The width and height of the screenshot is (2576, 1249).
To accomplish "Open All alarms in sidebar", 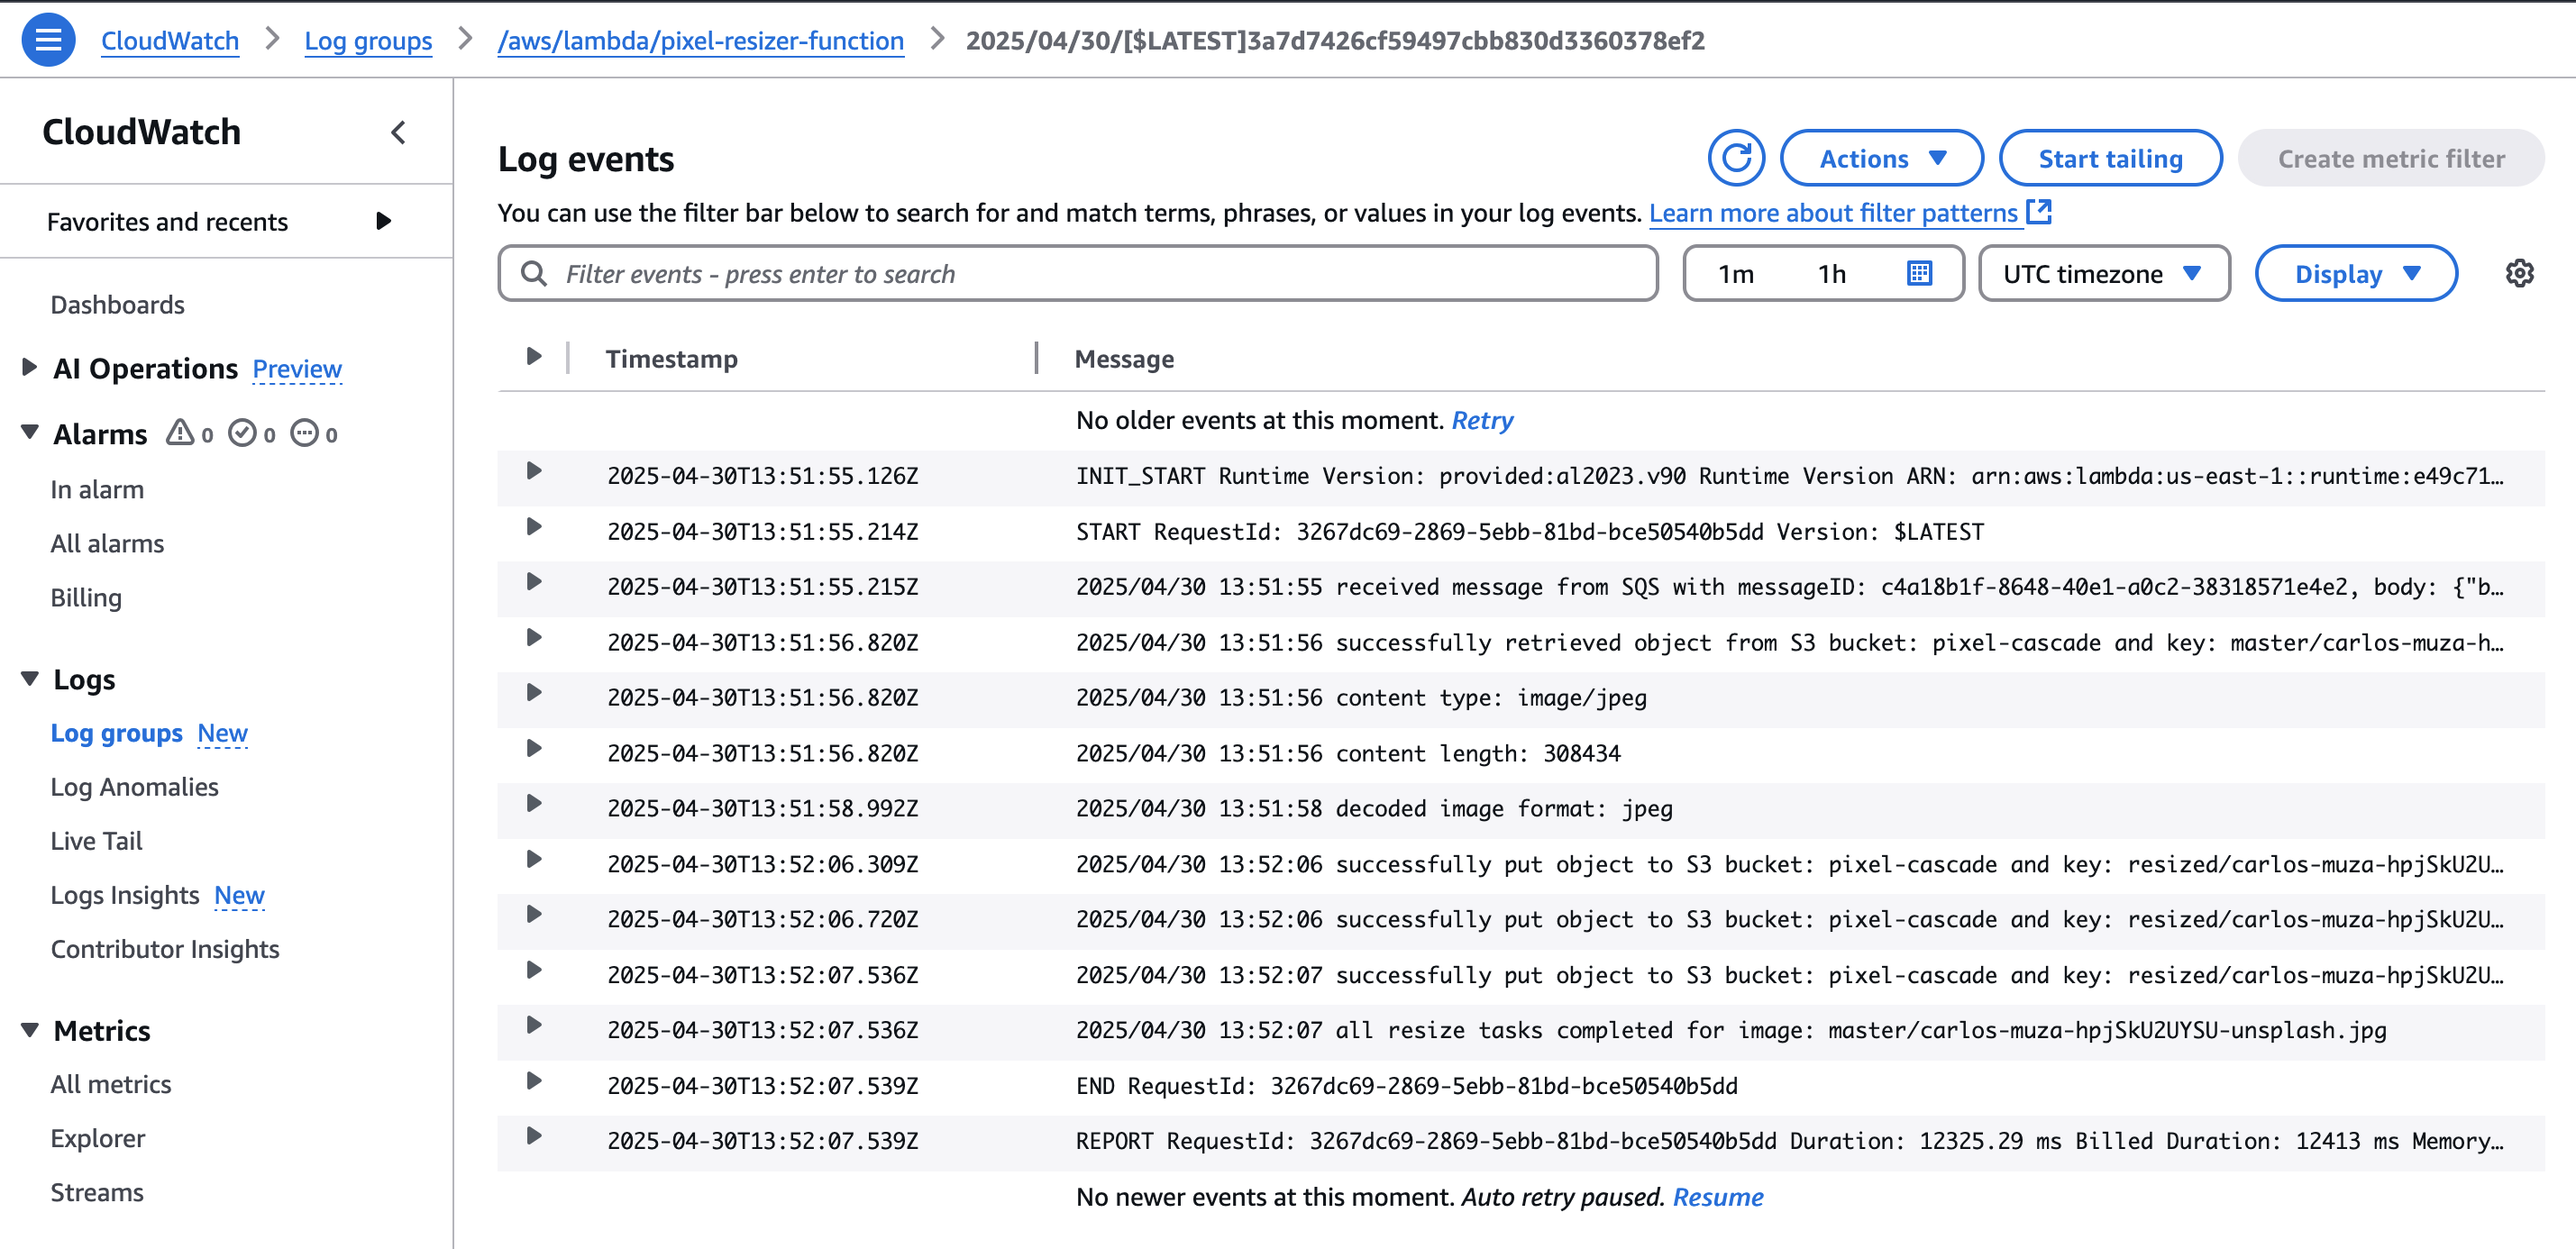I will (x=107, y=543).
